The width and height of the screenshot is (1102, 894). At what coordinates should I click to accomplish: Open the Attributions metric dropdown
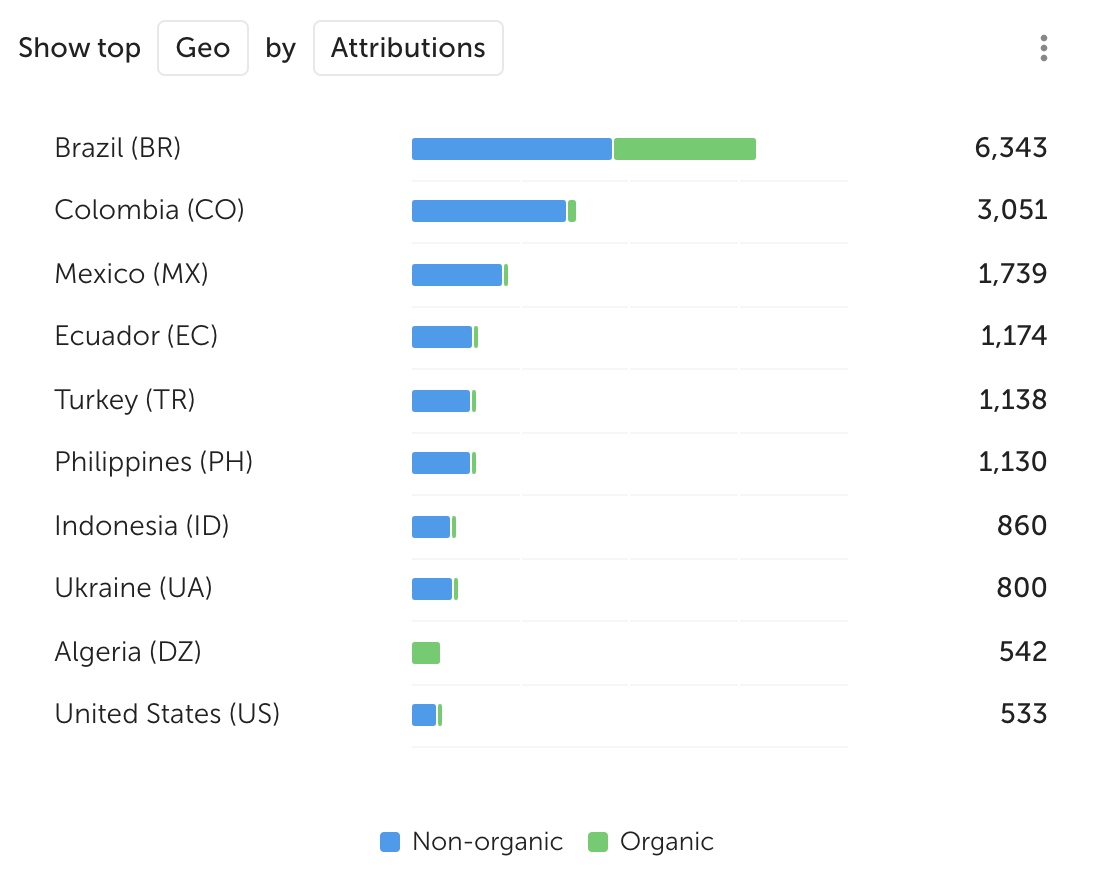[408, 48]
